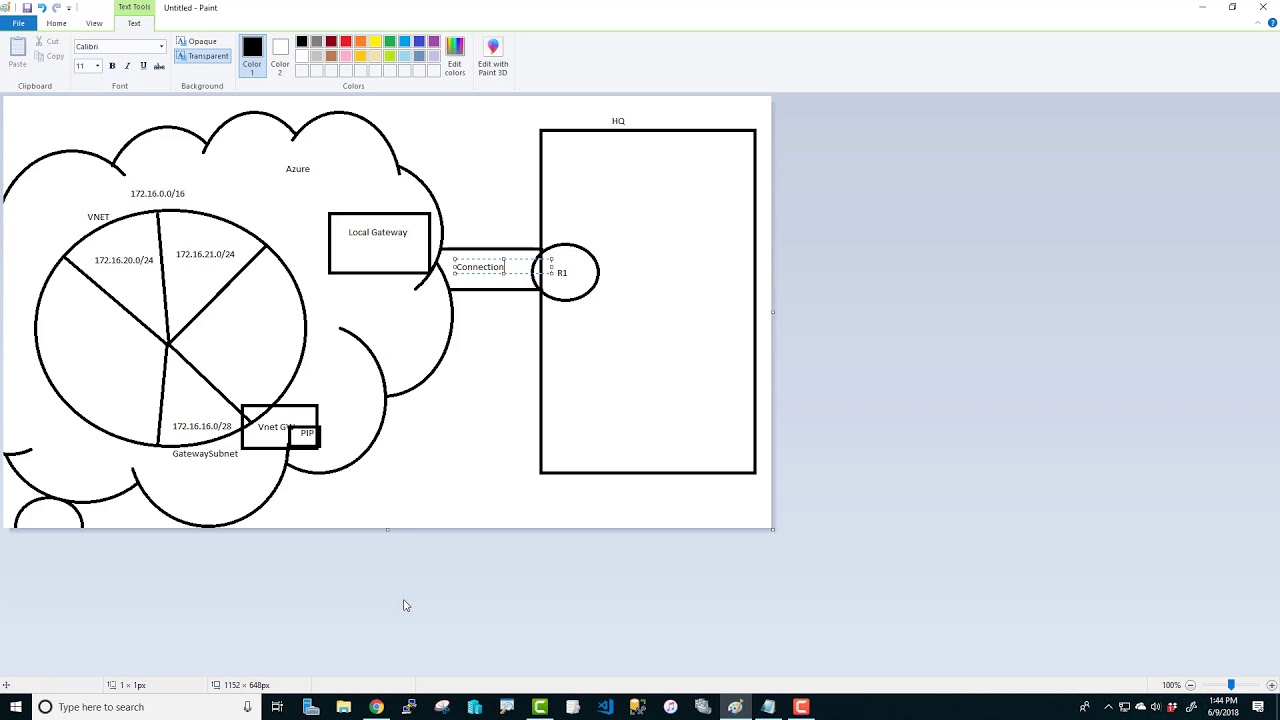Image resolution: width=1280 pixels, height=720 pixels.
Task: Open the Action Center notifications icon
Action: click(x=1258, y=707)
